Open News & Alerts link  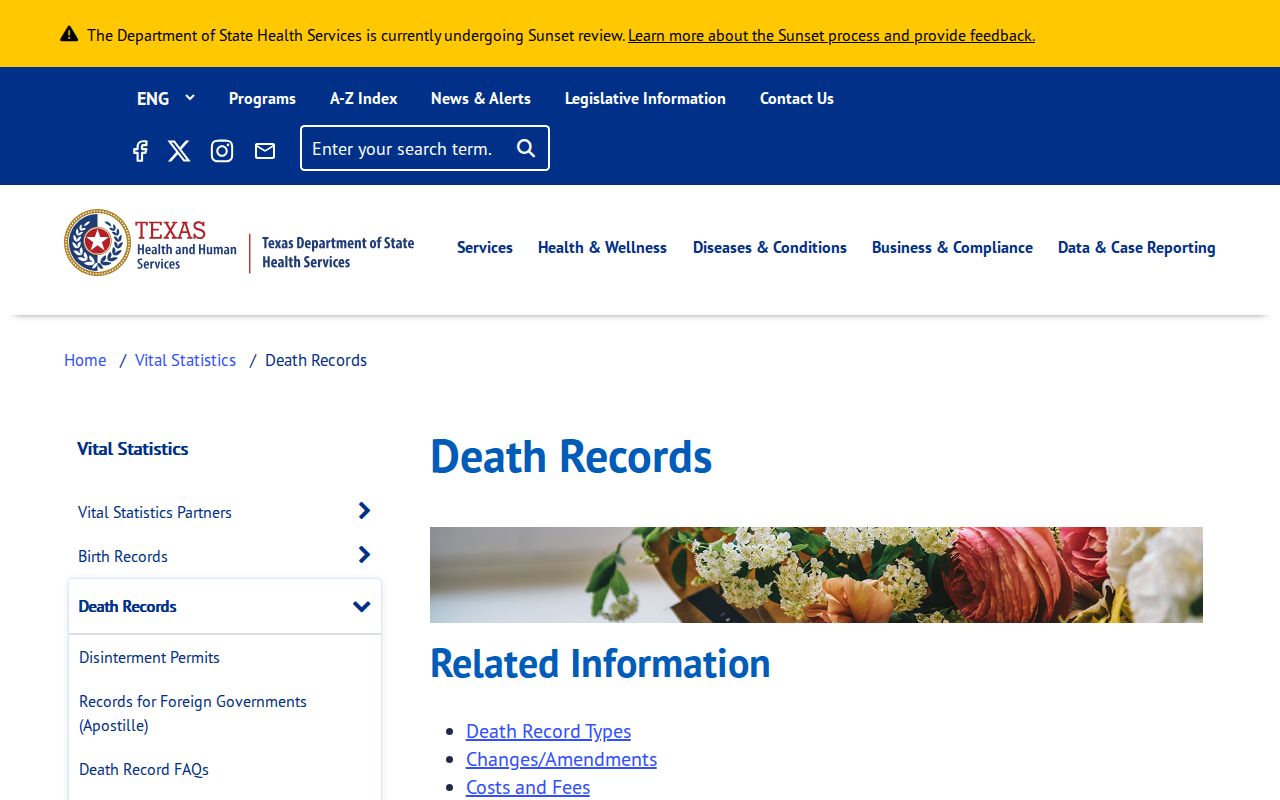coord(481,98)
